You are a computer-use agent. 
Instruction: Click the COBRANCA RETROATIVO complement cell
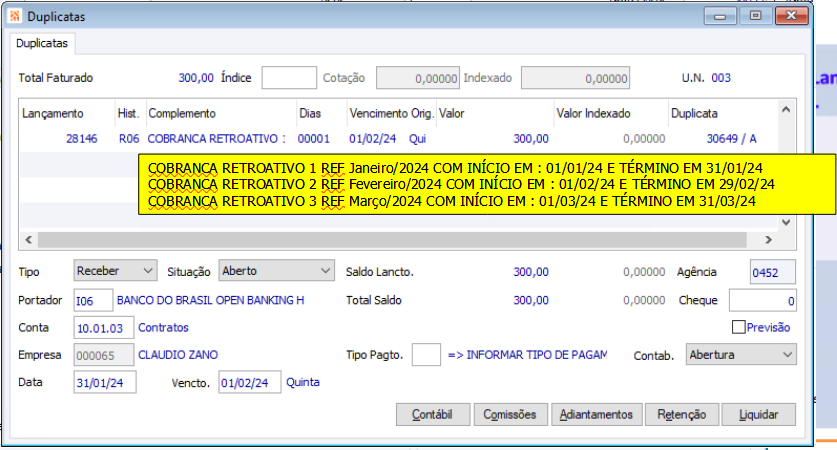tap(217, 139)
